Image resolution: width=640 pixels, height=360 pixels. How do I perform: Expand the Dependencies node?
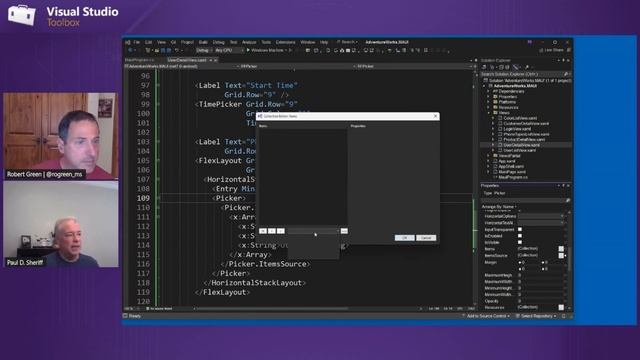click(489, 91)
